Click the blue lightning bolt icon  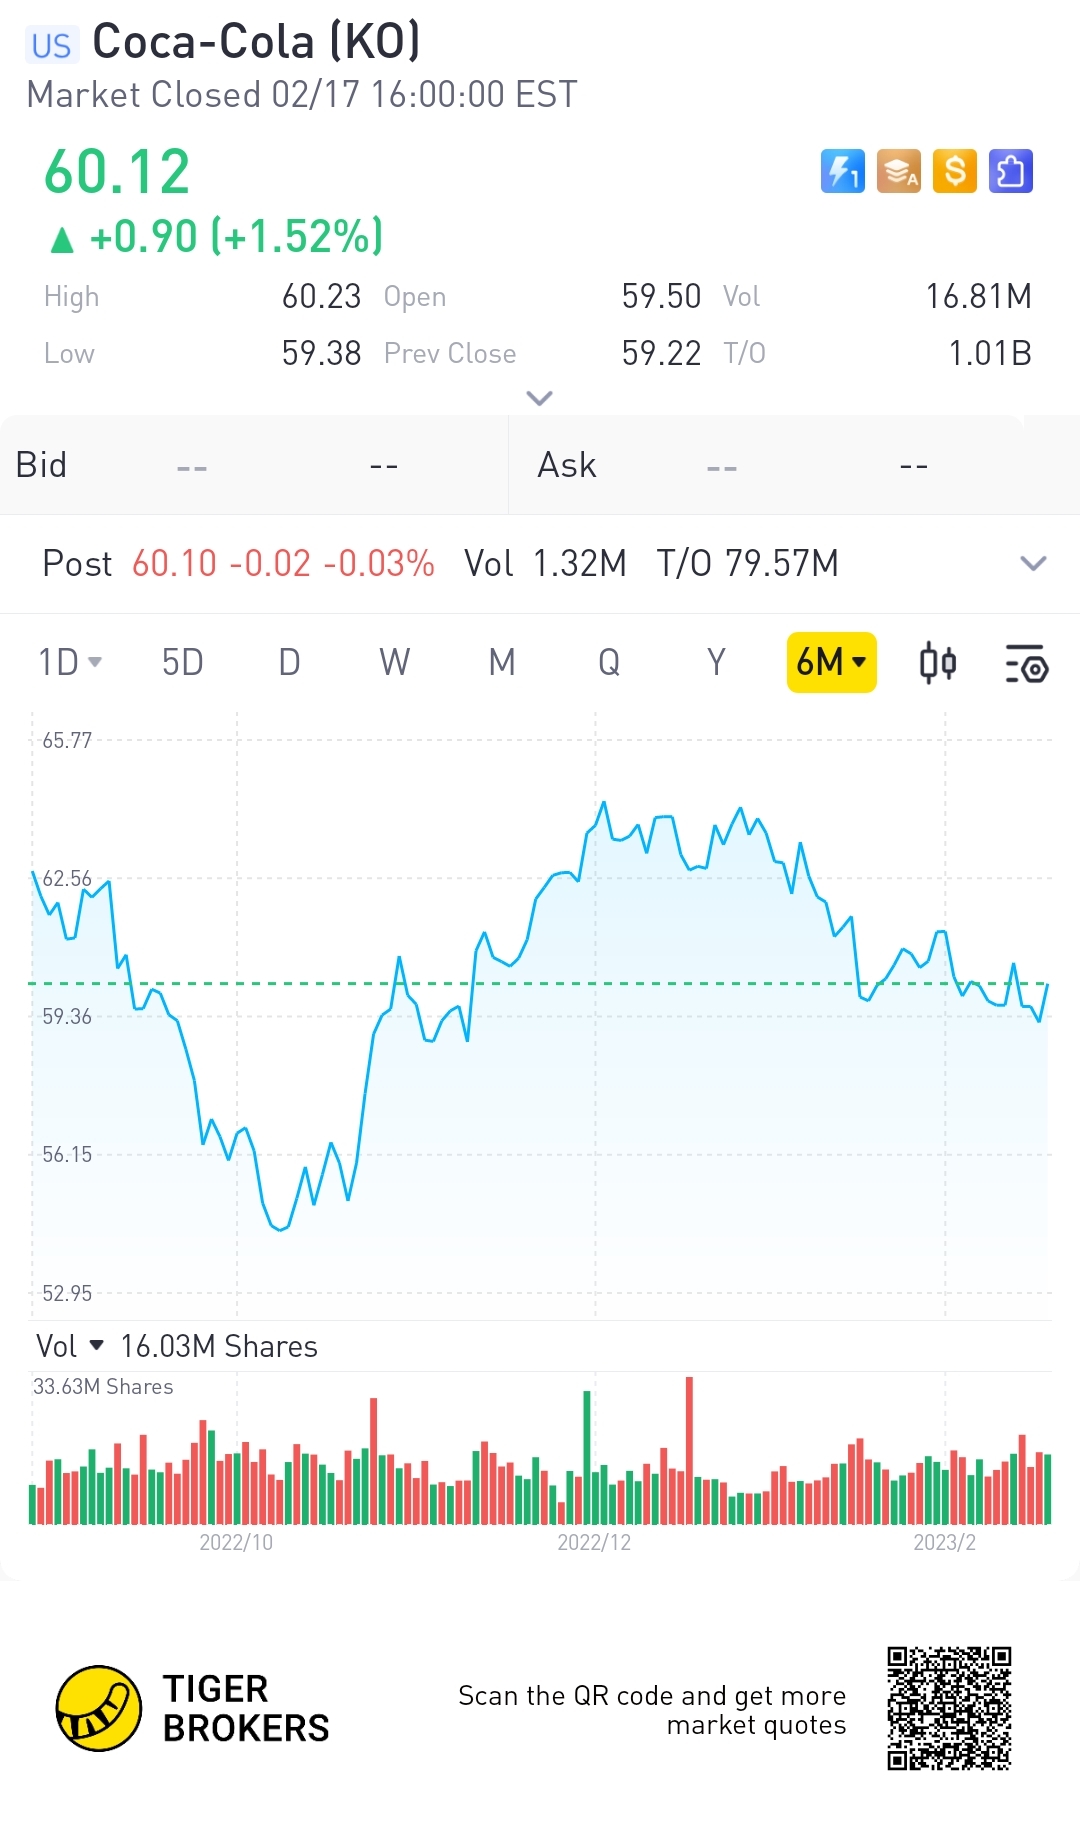coord(842,171)
